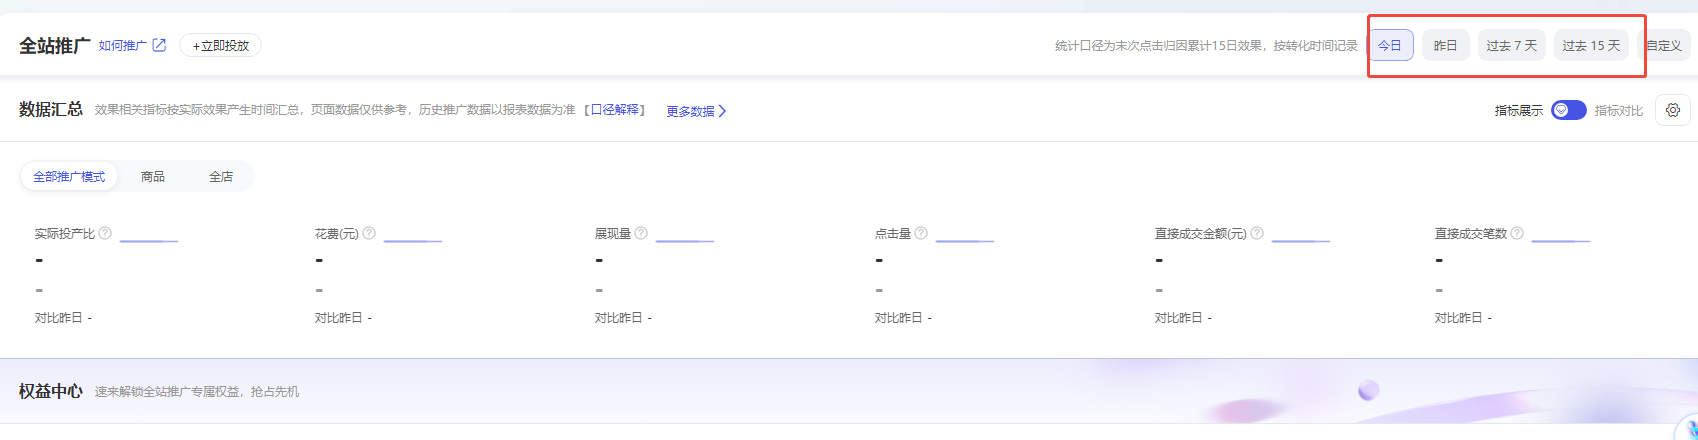Click the help icon beside 展现量
This screenshot has height=440, width=1698.
(x=641, y=233)
